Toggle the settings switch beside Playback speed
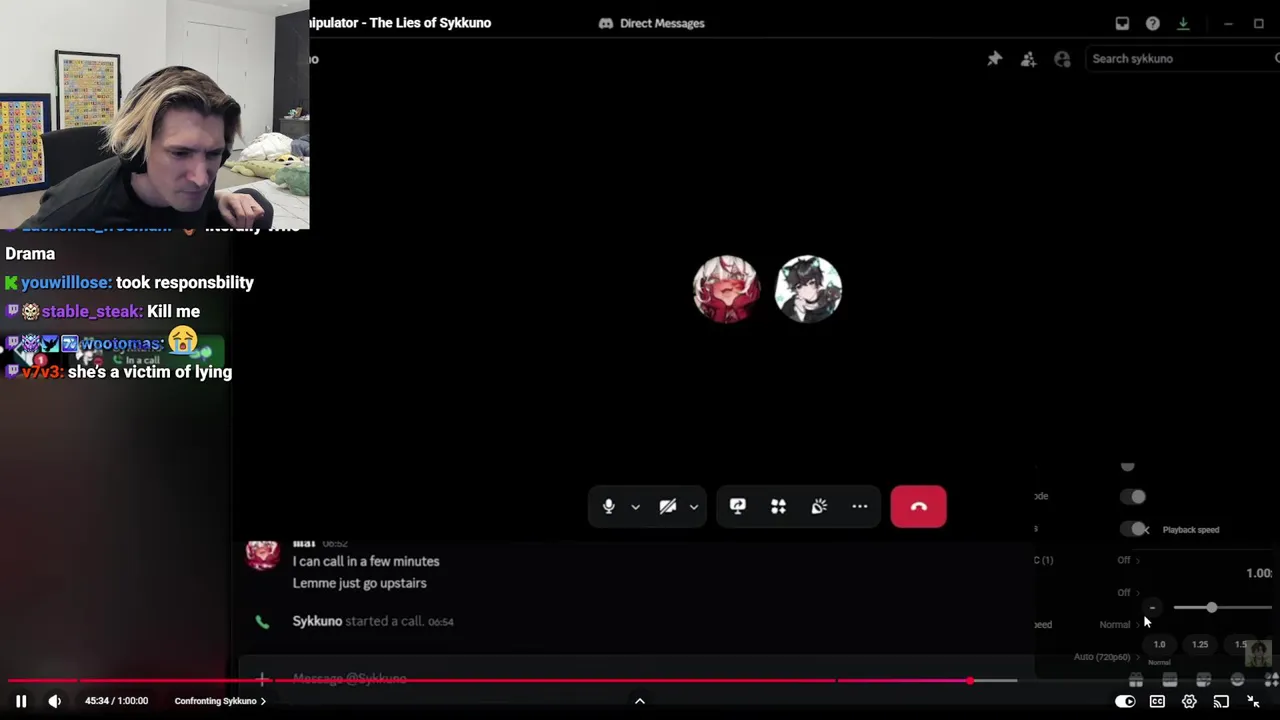Image resolution: width=1280 pixels, height=720 pixels. (x=1134, y=529)
